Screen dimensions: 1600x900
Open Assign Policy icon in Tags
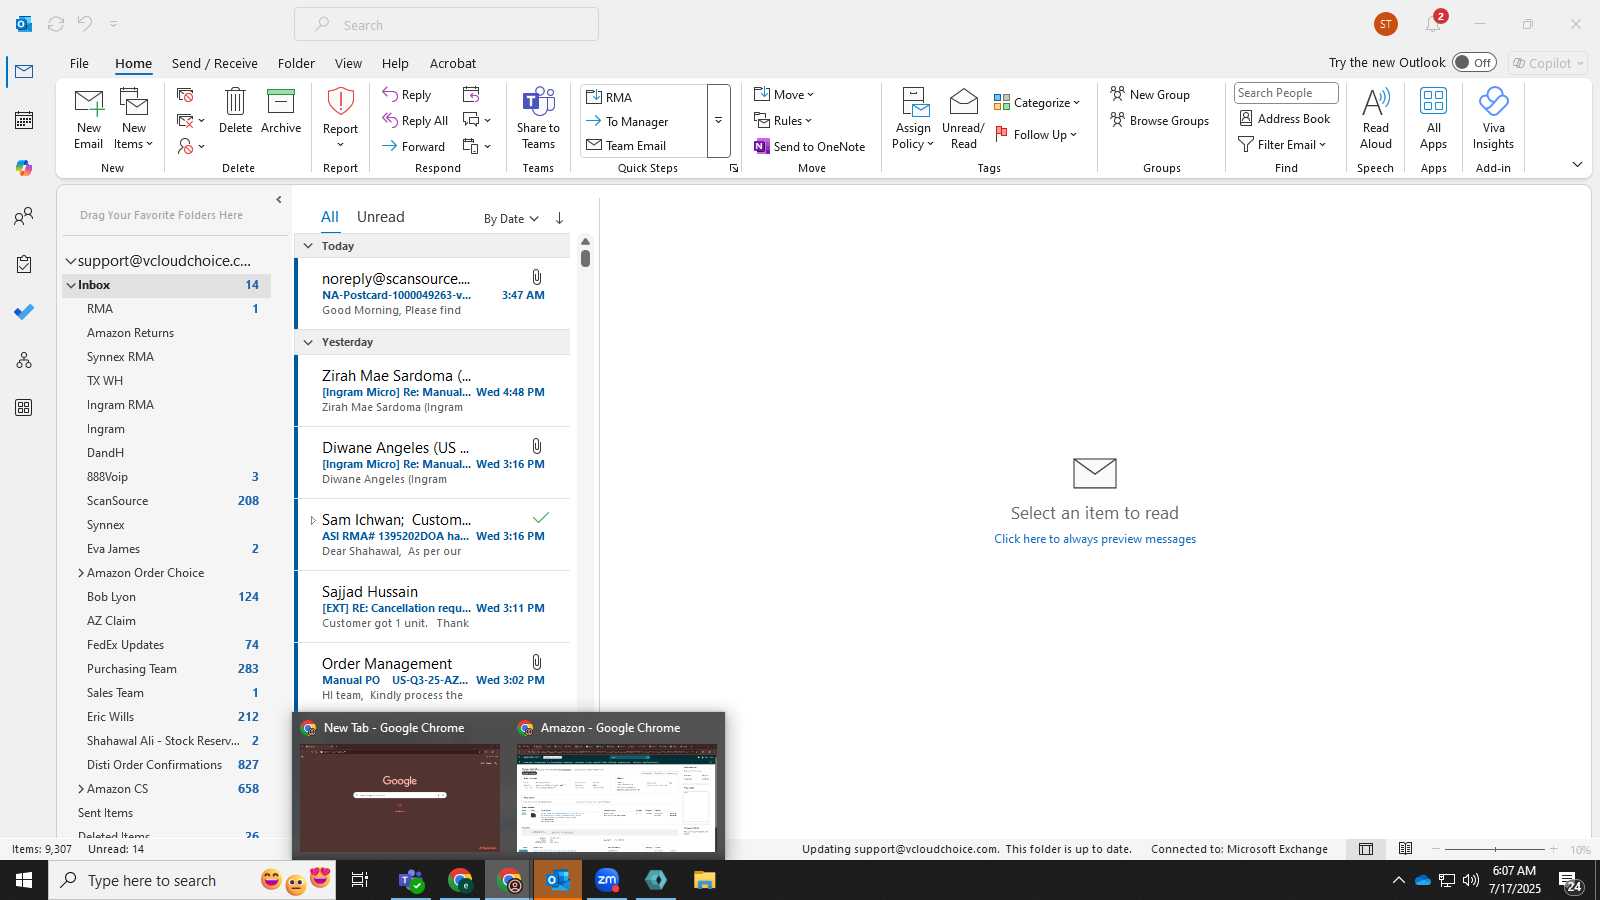point(914,102)
